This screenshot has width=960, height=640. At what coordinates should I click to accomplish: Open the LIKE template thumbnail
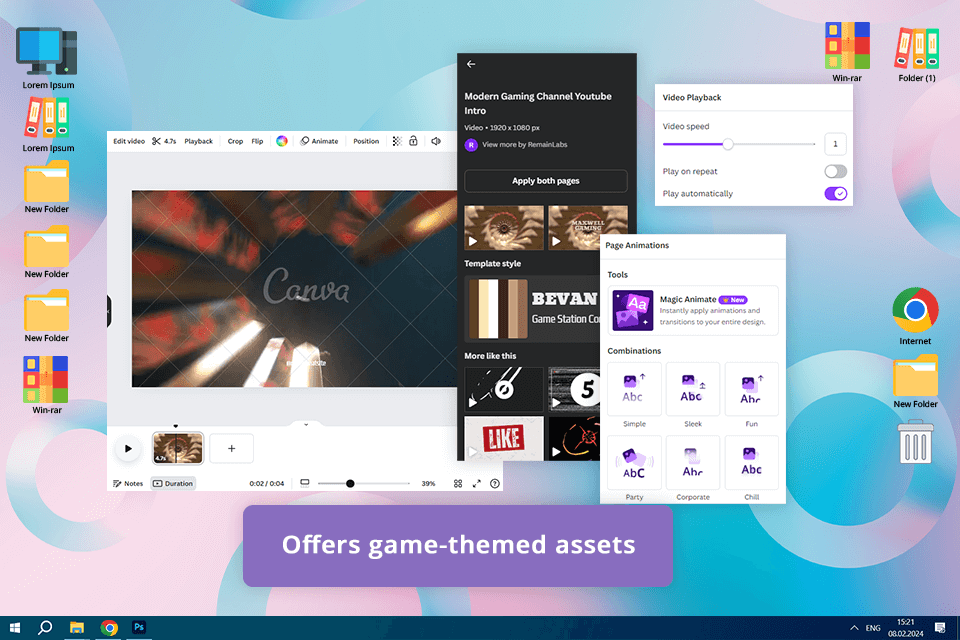point(504,439)
